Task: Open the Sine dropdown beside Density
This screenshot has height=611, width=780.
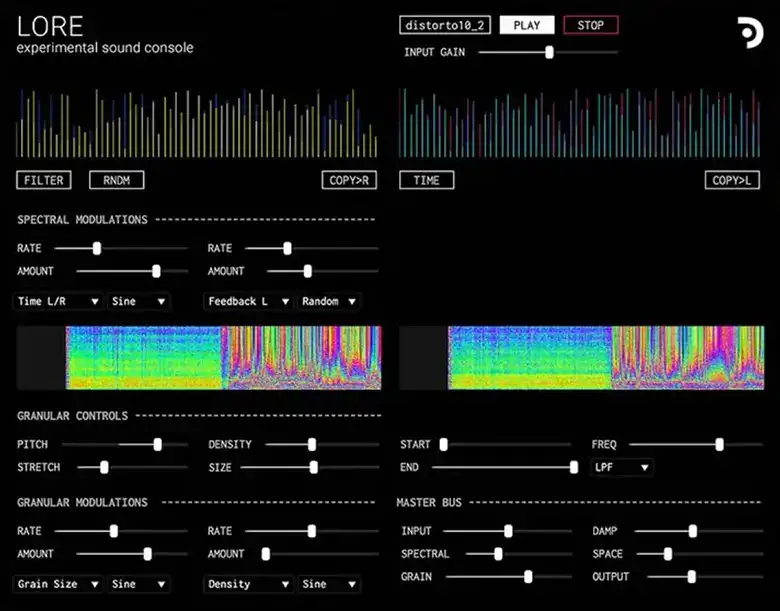Action: pos(329,584)
